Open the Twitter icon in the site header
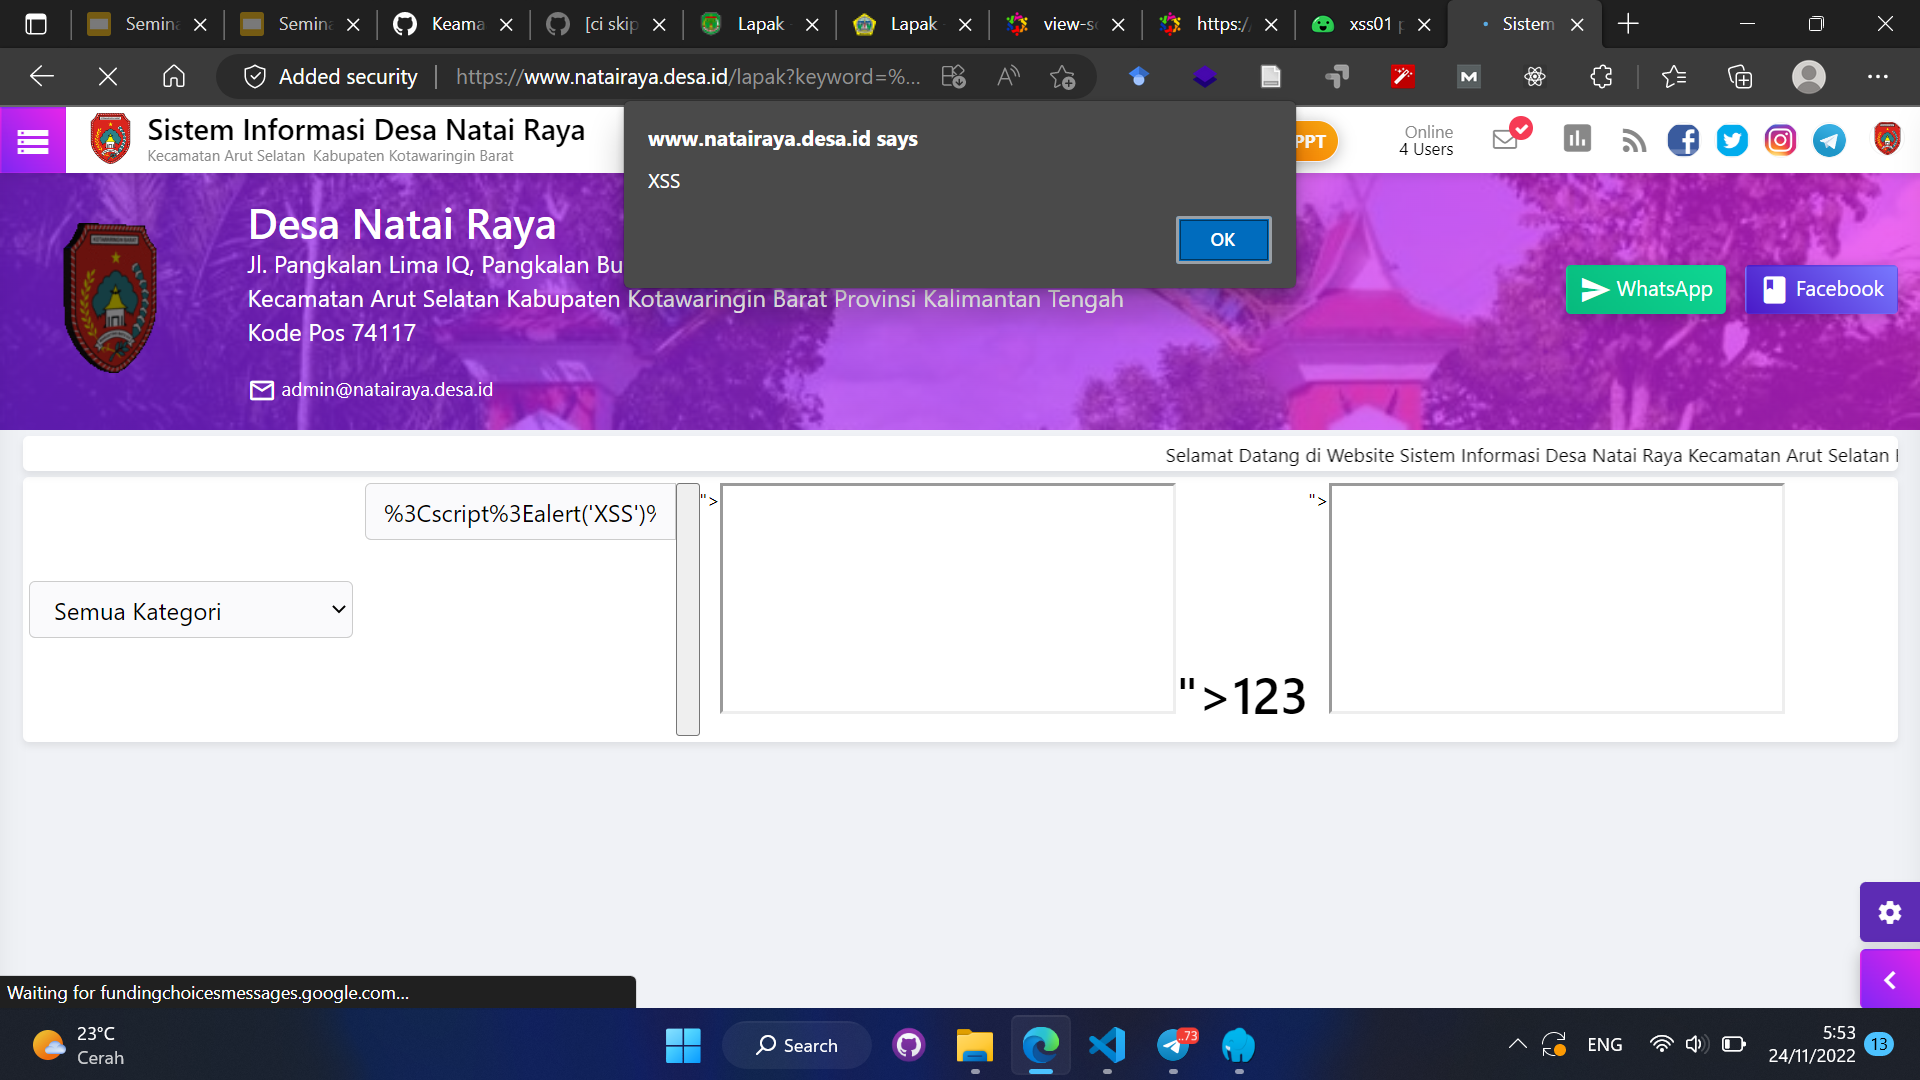 [1731, 140]
